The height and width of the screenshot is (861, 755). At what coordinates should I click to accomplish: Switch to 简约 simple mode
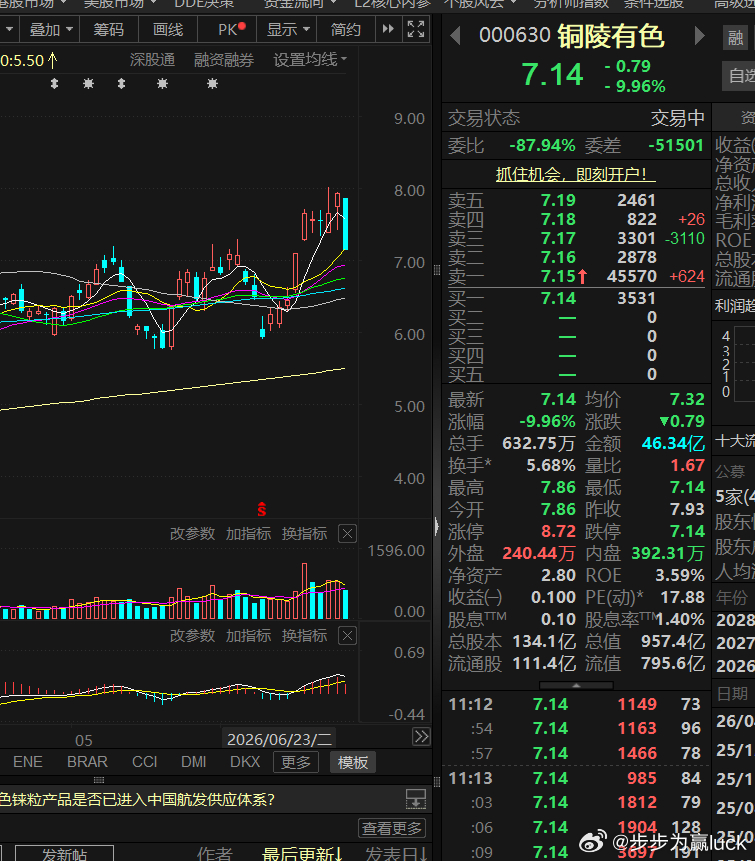click(346, 30)
